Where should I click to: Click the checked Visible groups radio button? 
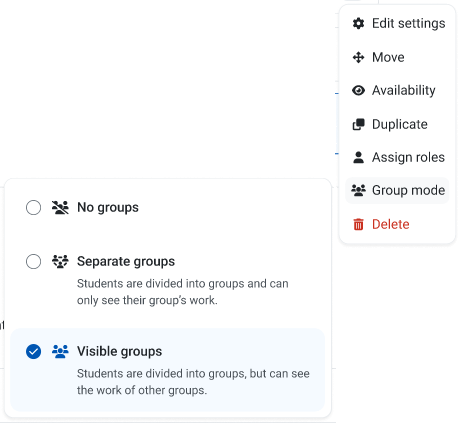(33, 351)
